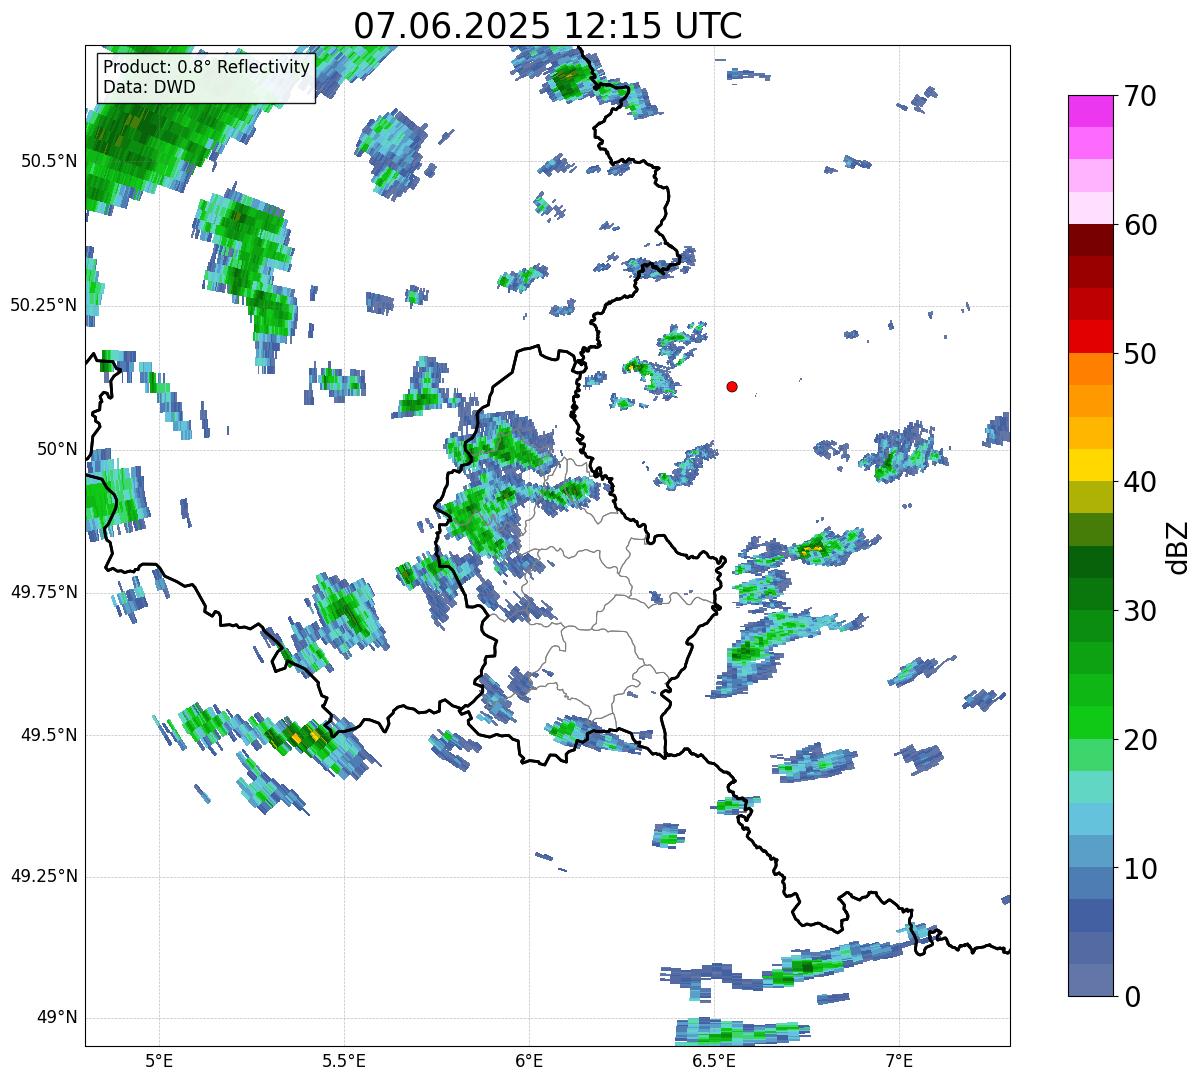The image size is (1202, 1081).
Task: Click the "Product: 0.8° Reflectivity" text
Action: pos(207,67)
